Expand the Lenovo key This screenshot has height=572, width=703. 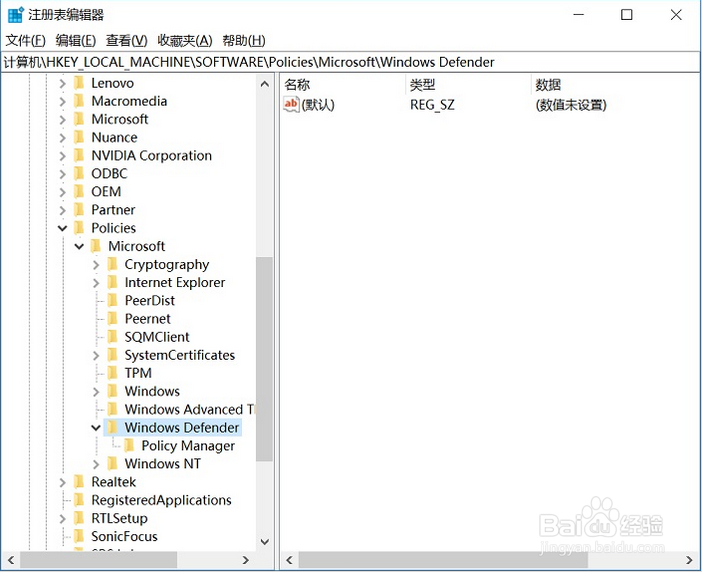62,83
